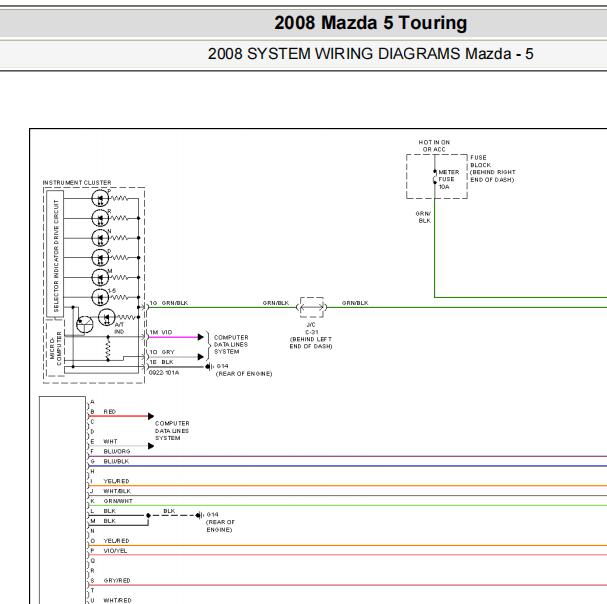Click YEL/RED wire label at pin I
The width and height of the screenshot is (607, 604).
[x=117, y=481]
